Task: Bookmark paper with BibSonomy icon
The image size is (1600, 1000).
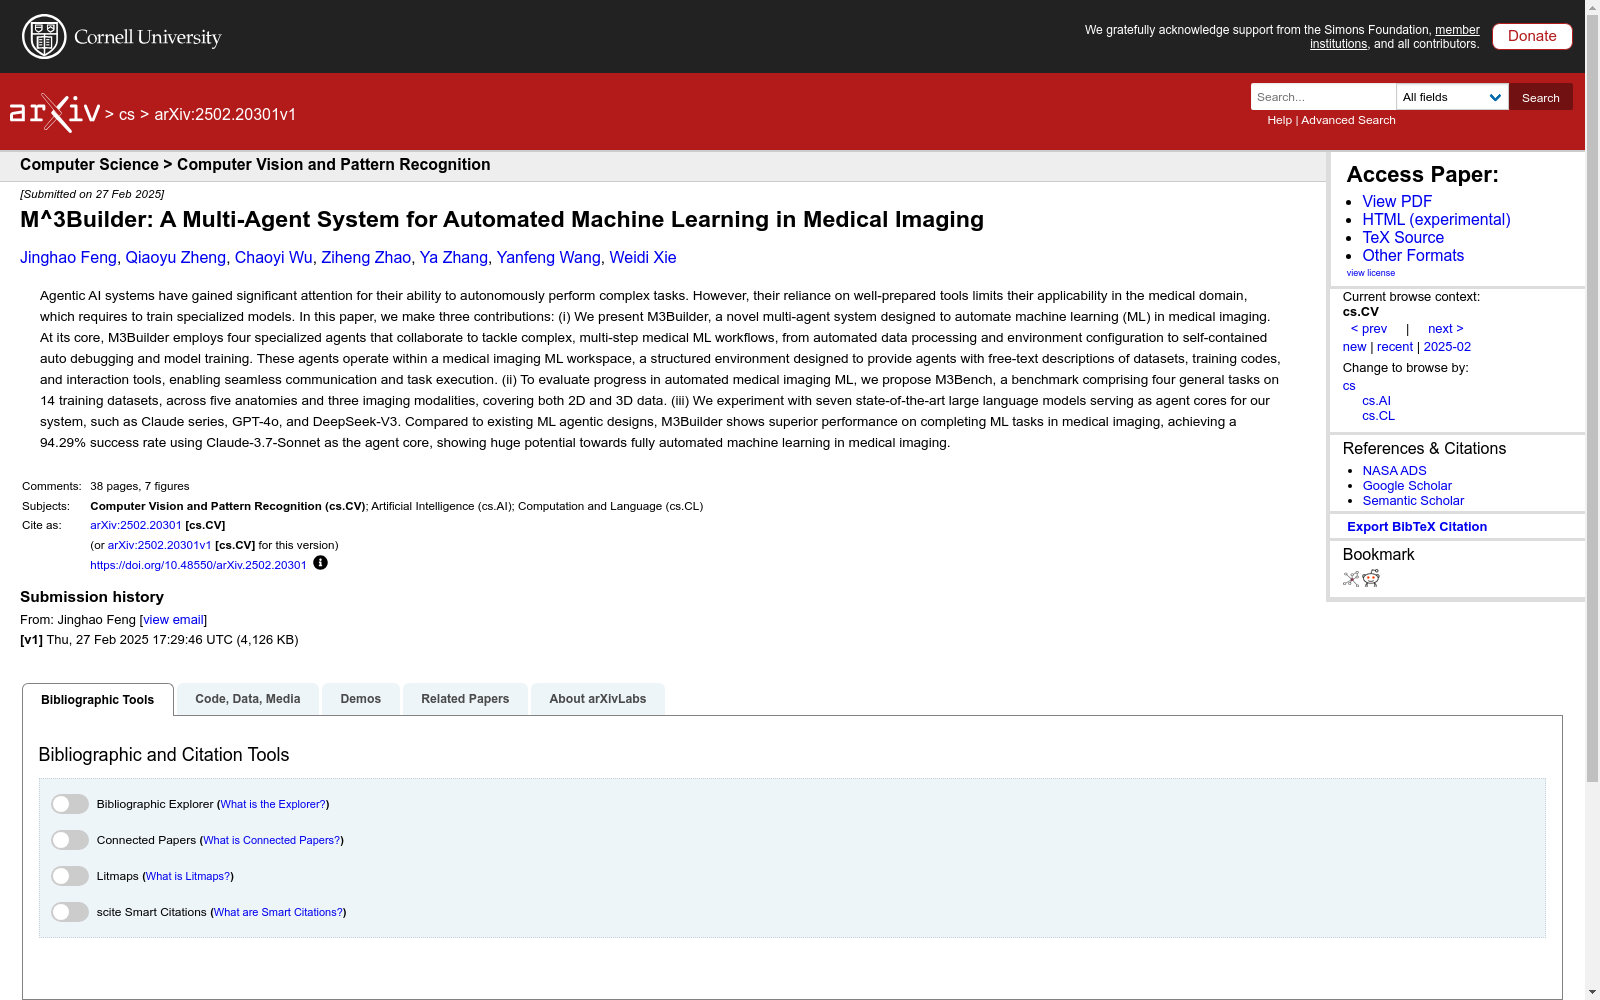Action: coord(1351,579)
